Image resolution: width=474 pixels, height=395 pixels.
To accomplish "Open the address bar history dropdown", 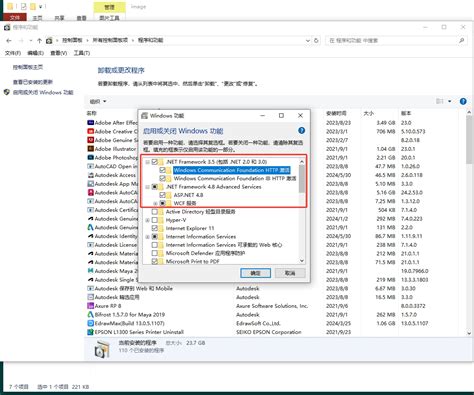I will 308,41.
